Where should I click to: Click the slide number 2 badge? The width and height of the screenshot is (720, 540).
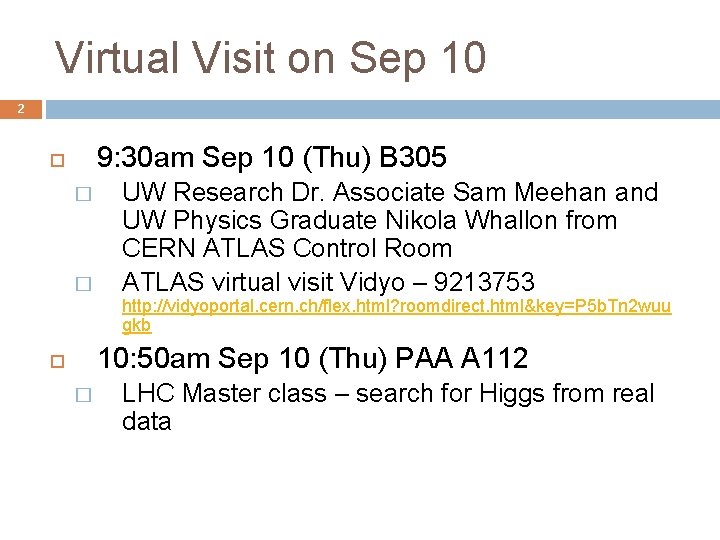(20, 108)
